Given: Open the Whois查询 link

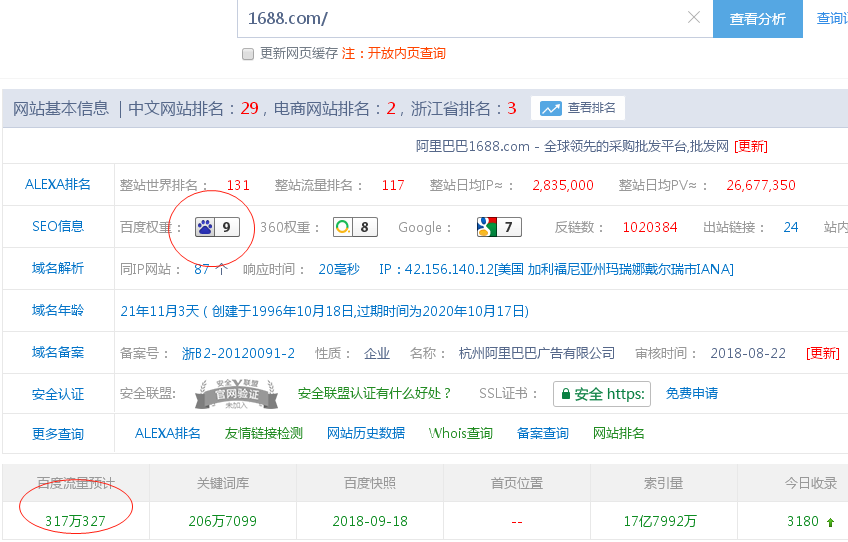Looking at the screenshot, I should (461, 433).
